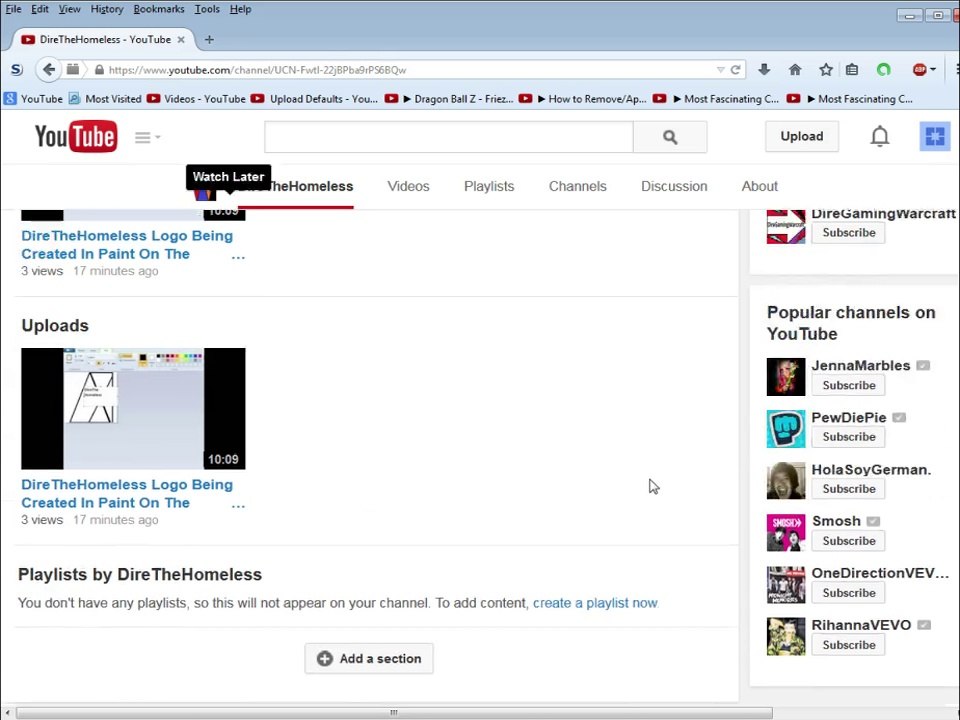Open the account avatar menu

[935, 136]
